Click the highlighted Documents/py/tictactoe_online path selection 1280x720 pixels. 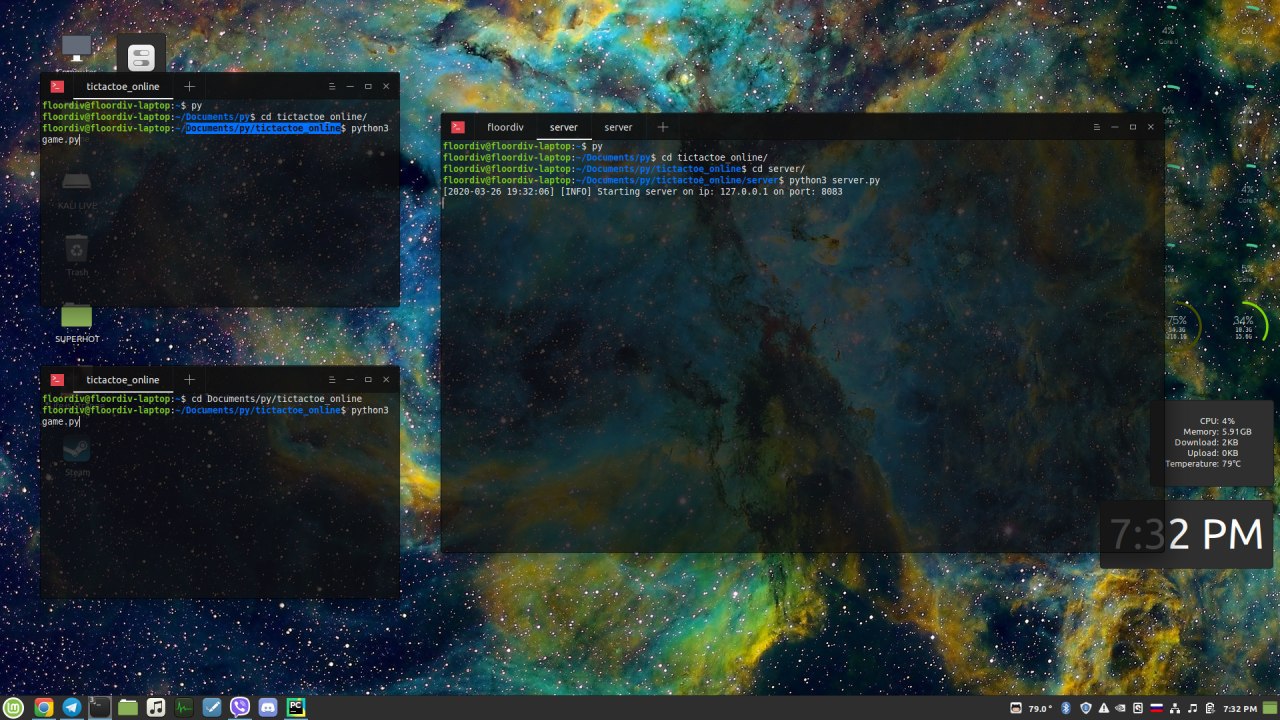(262, 128)
